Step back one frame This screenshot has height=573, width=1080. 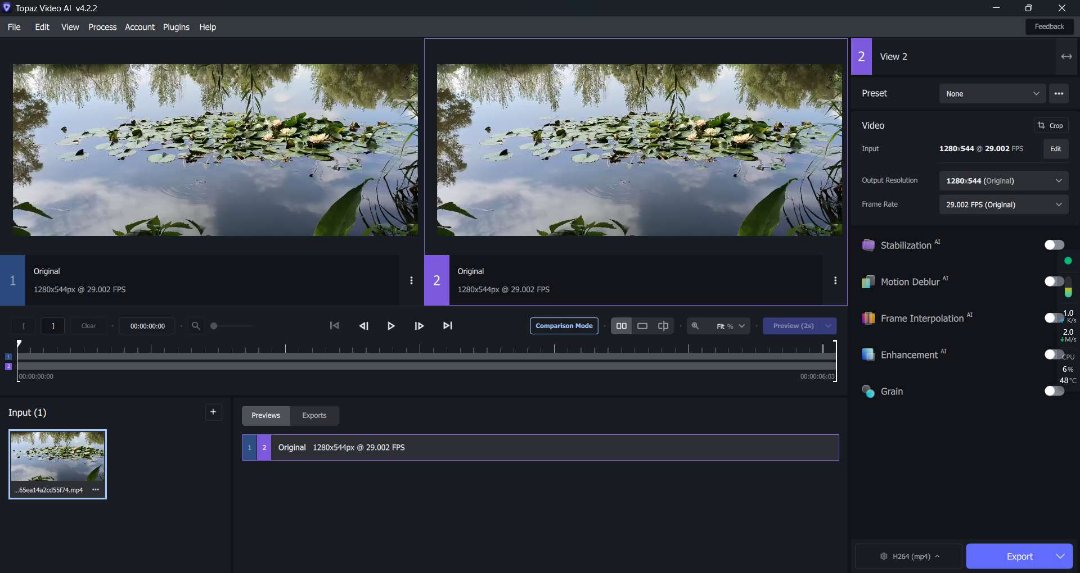[x=364, y=326]
